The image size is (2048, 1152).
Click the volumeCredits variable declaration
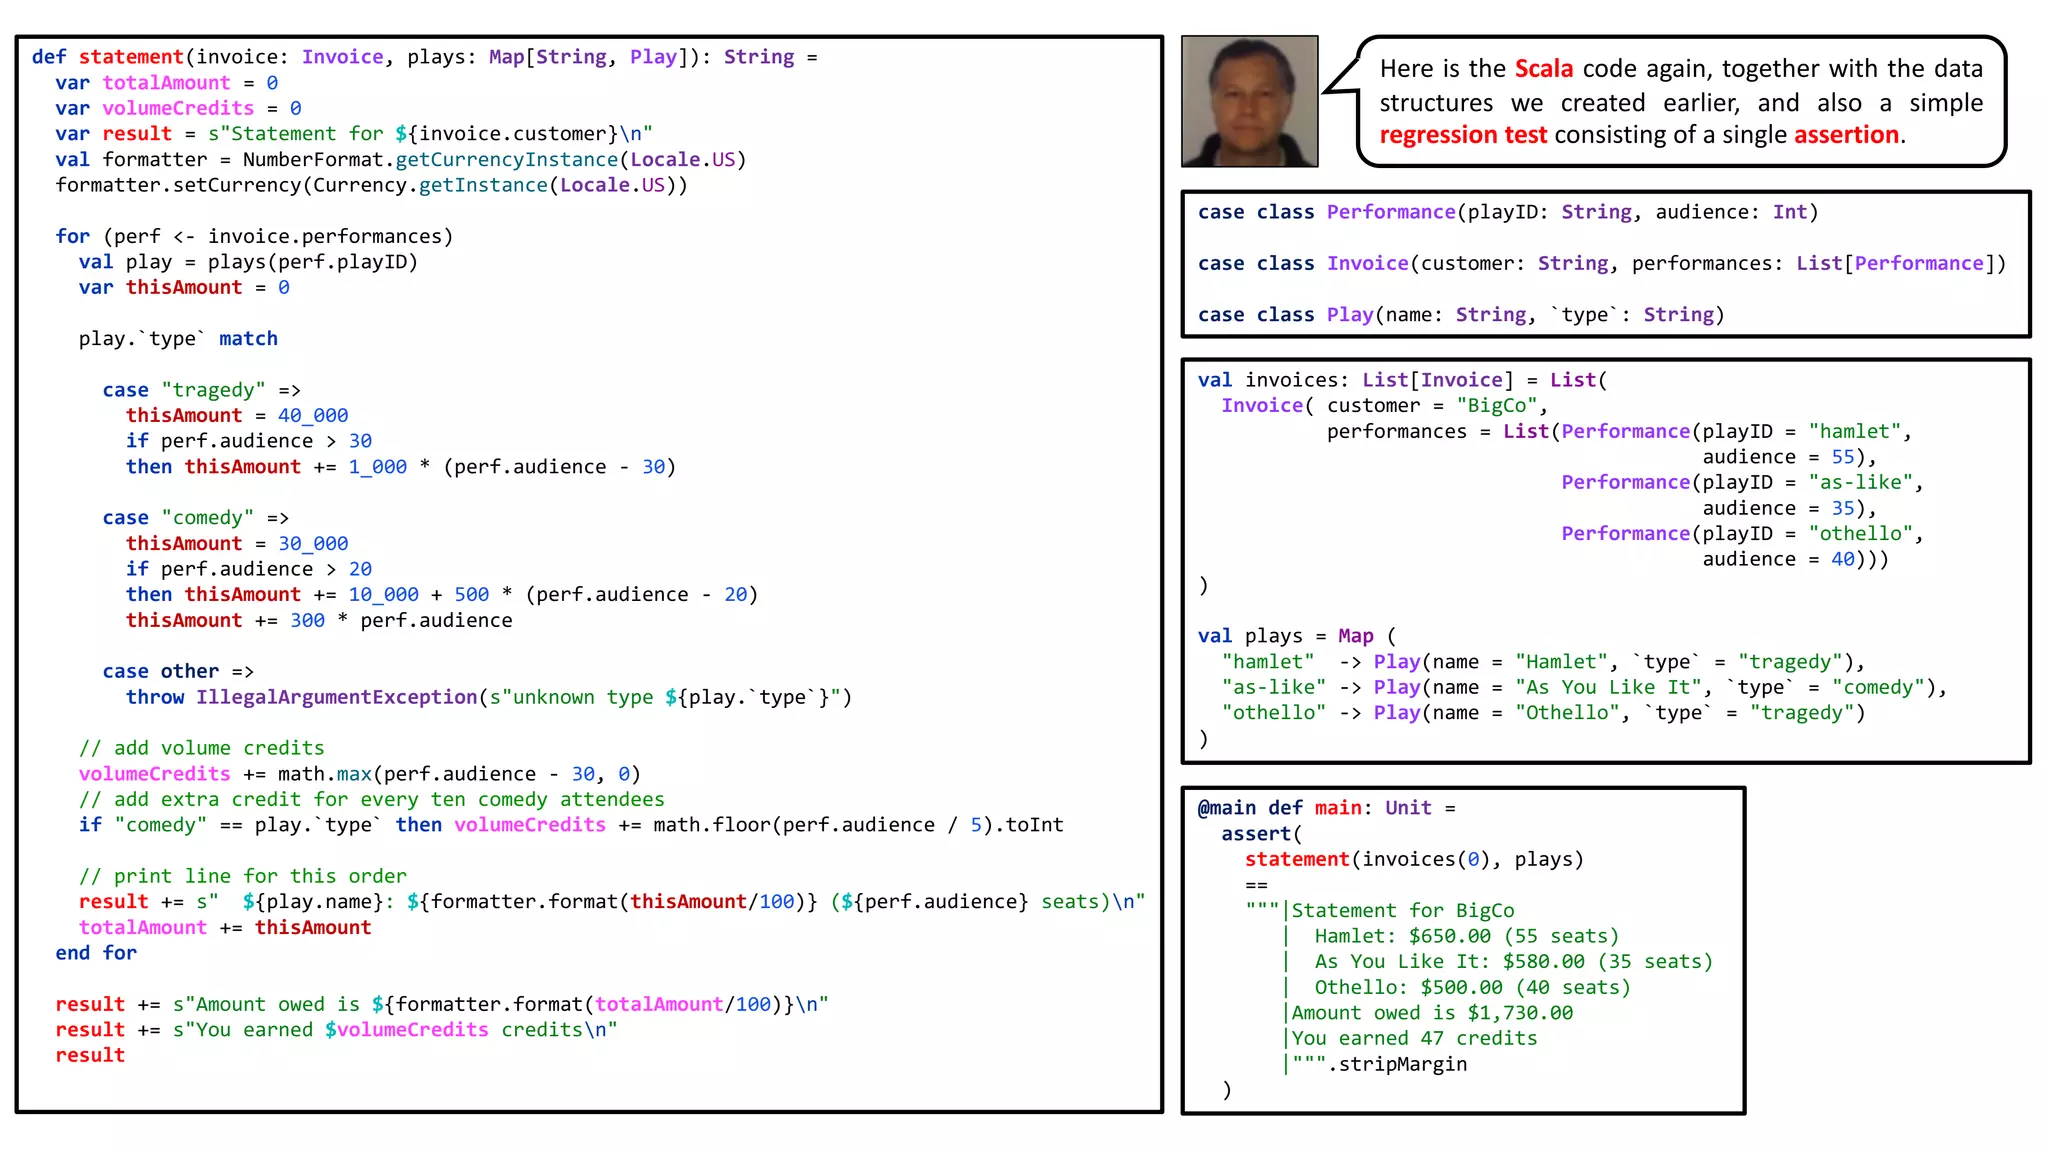178,108
